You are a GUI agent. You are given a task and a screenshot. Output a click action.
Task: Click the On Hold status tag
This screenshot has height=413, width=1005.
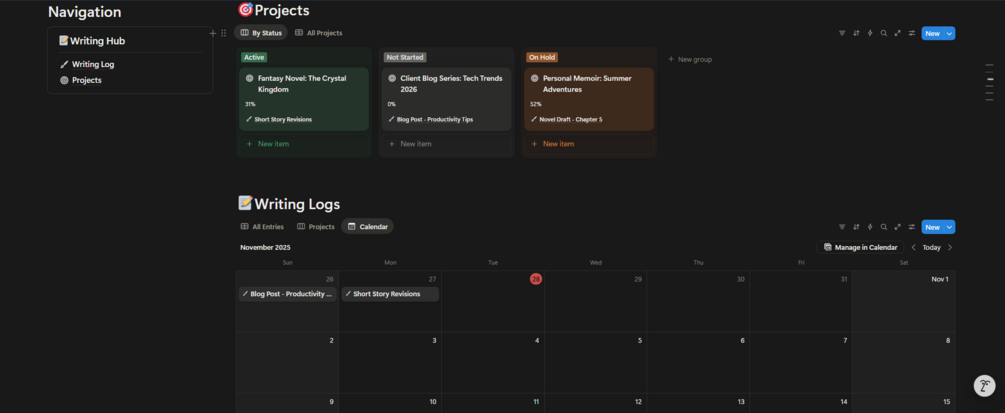pyautogui.click(x=541, y=57)
